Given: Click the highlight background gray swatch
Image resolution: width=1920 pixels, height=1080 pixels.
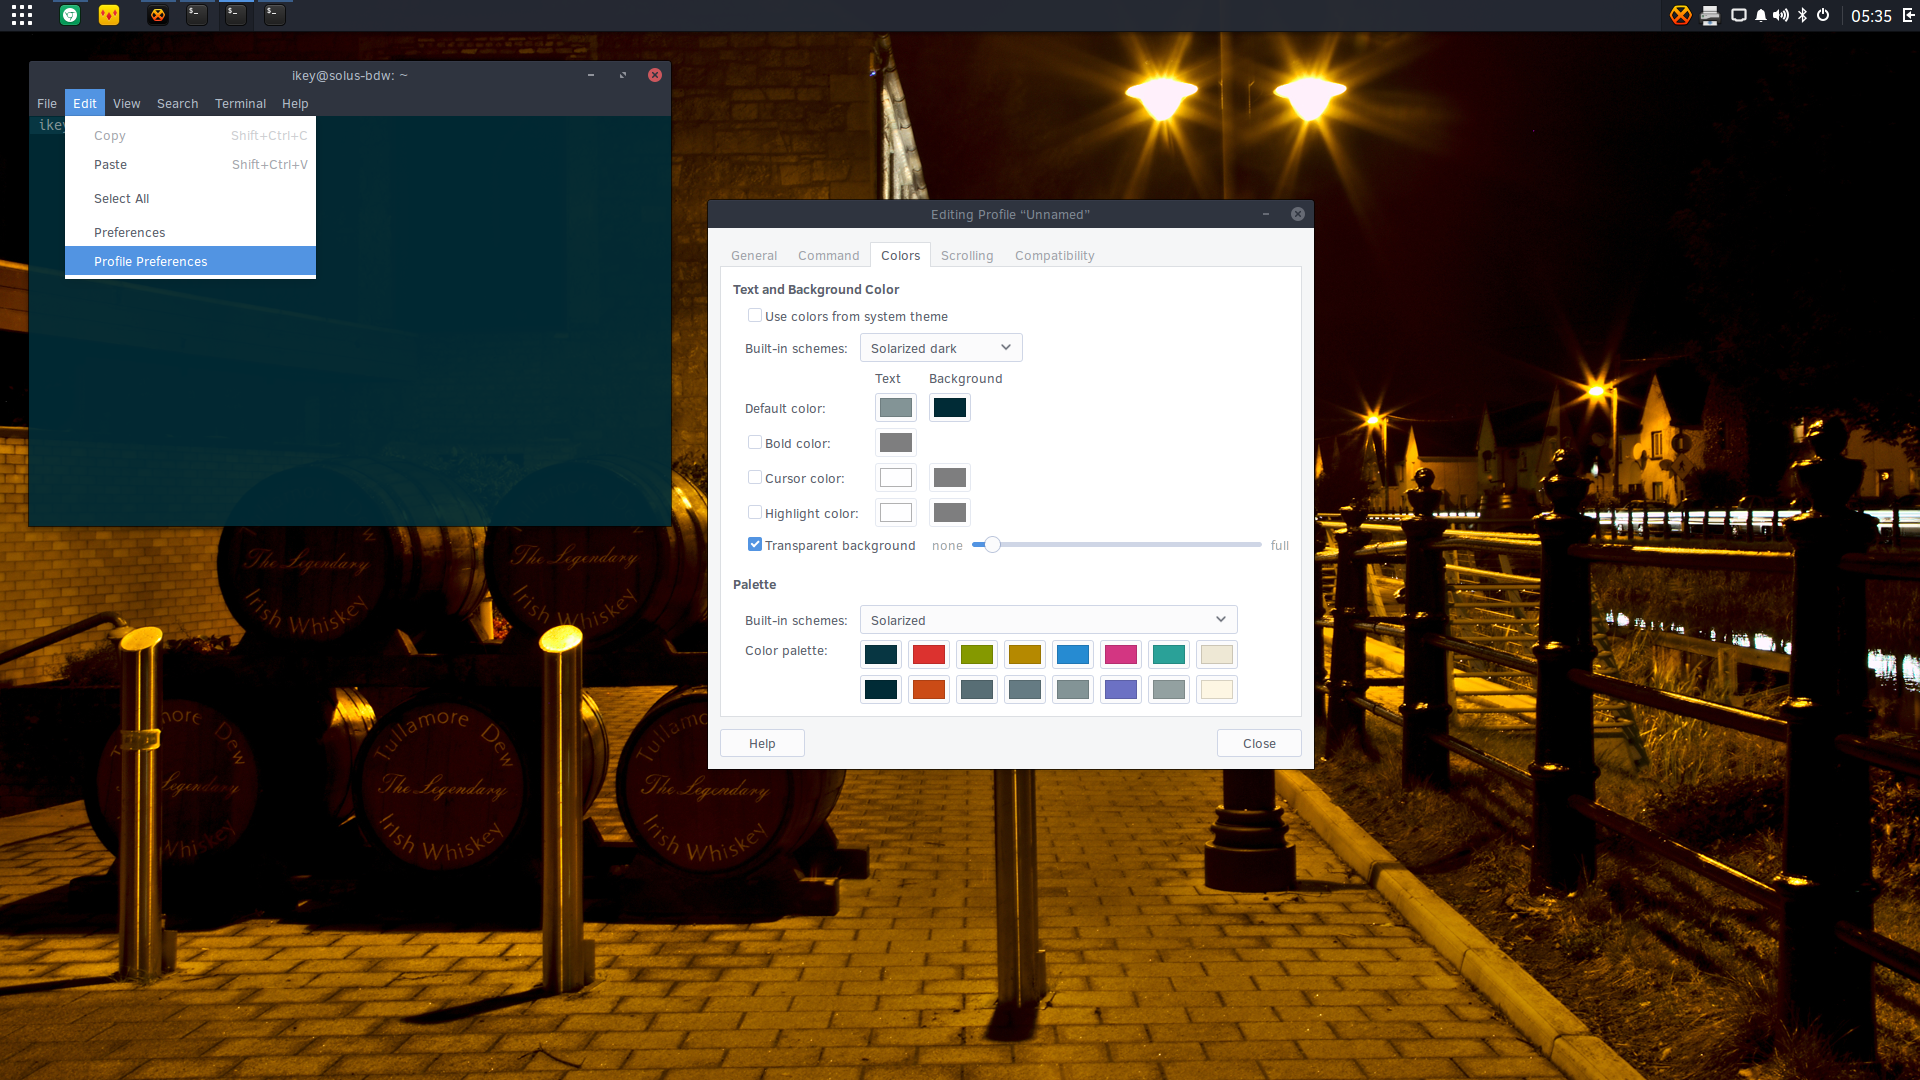Looking at the screenshot, I should [x=950, y=513].
